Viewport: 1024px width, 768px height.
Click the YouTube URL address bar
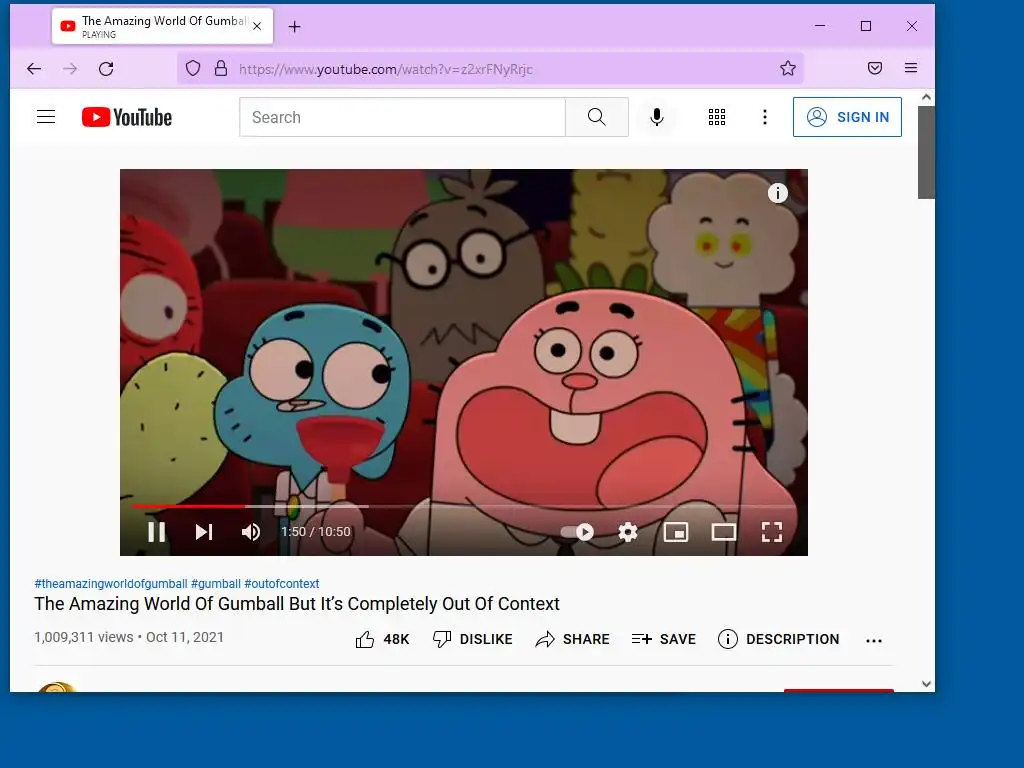490,69
